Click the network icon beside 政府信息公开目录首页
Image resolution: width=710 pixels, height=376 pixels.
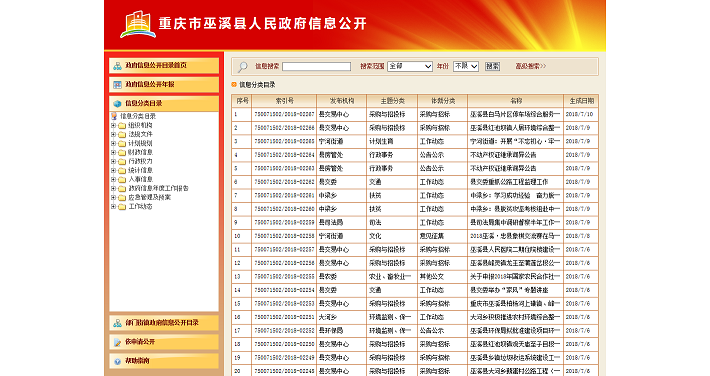(x=117, y=66)
